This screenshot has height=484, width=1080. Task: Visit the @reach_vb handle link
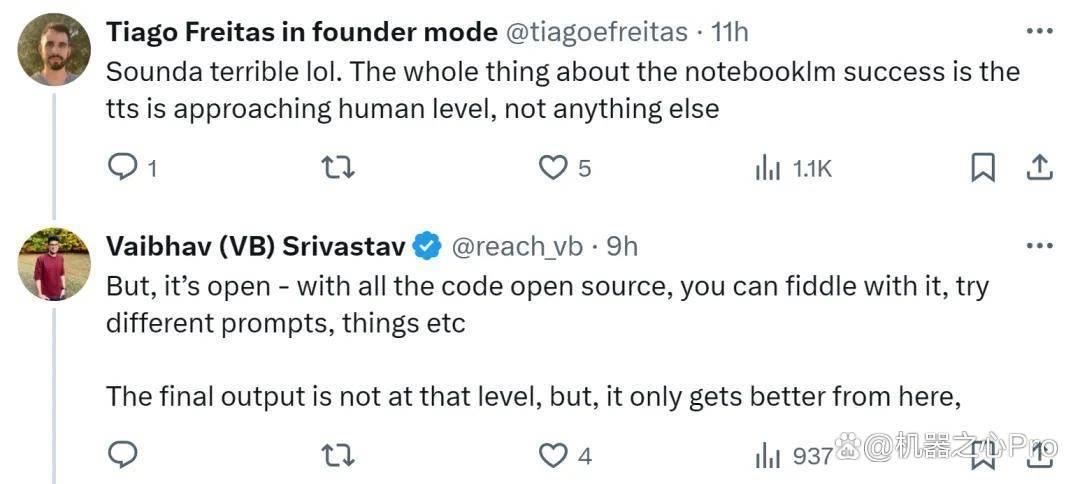coord(517,246)
